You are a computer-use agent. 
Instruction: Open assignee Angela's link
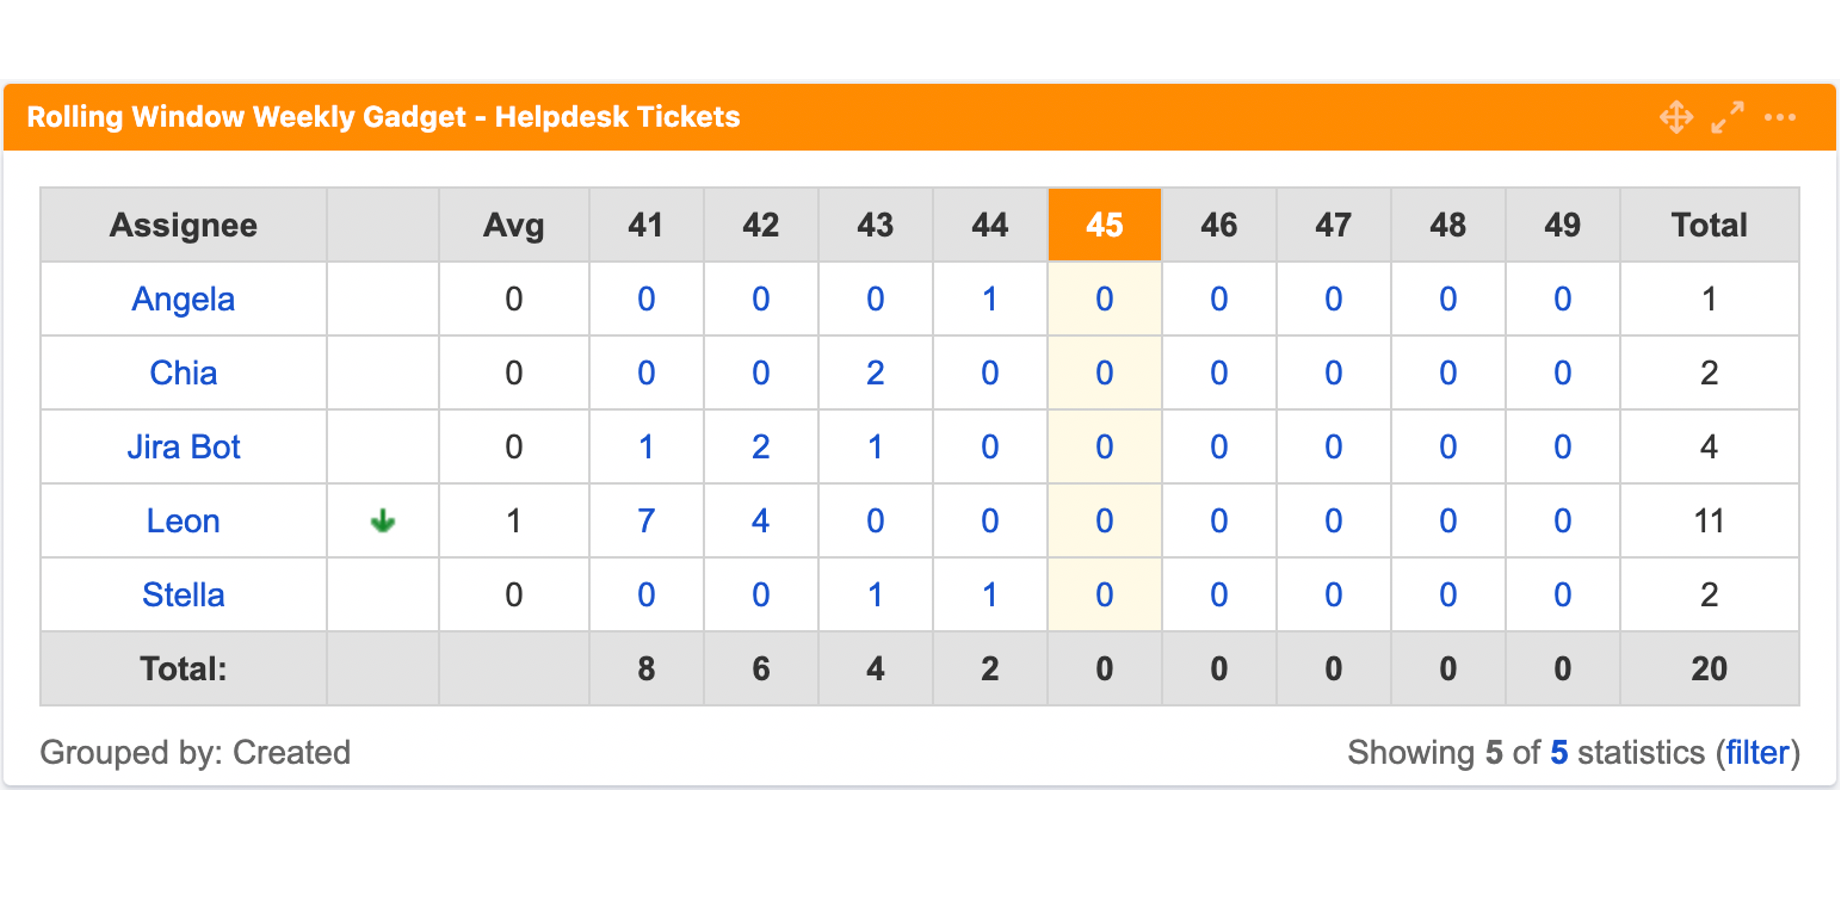tap(183, 299)
